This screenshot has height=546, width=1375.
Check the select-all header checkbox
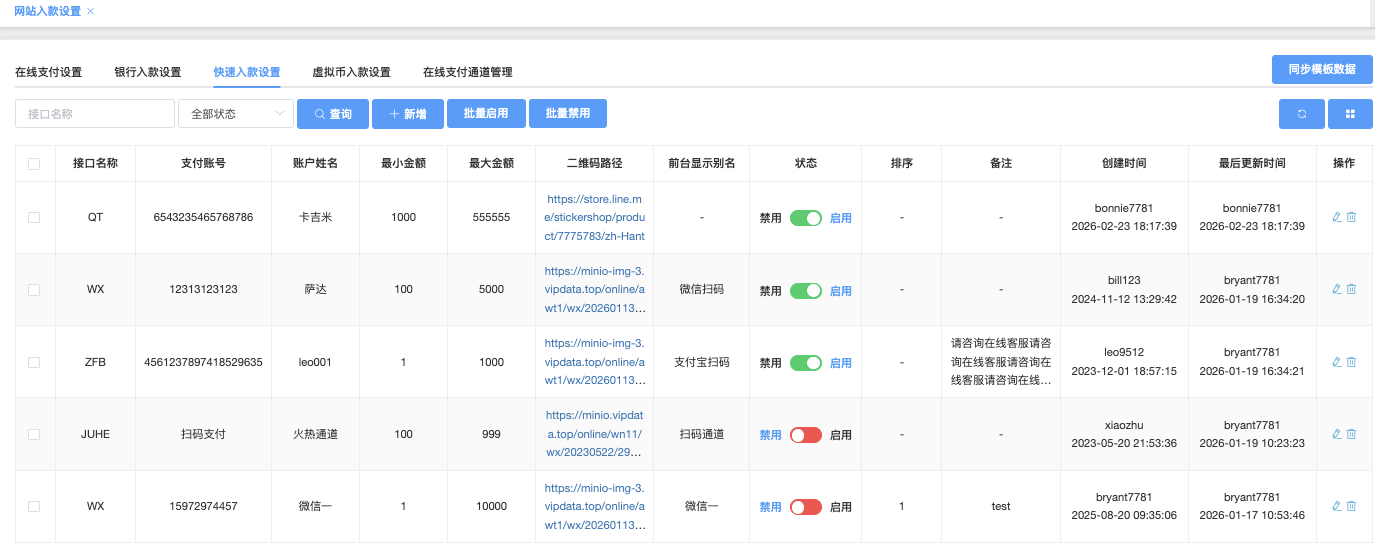point(34,164)
